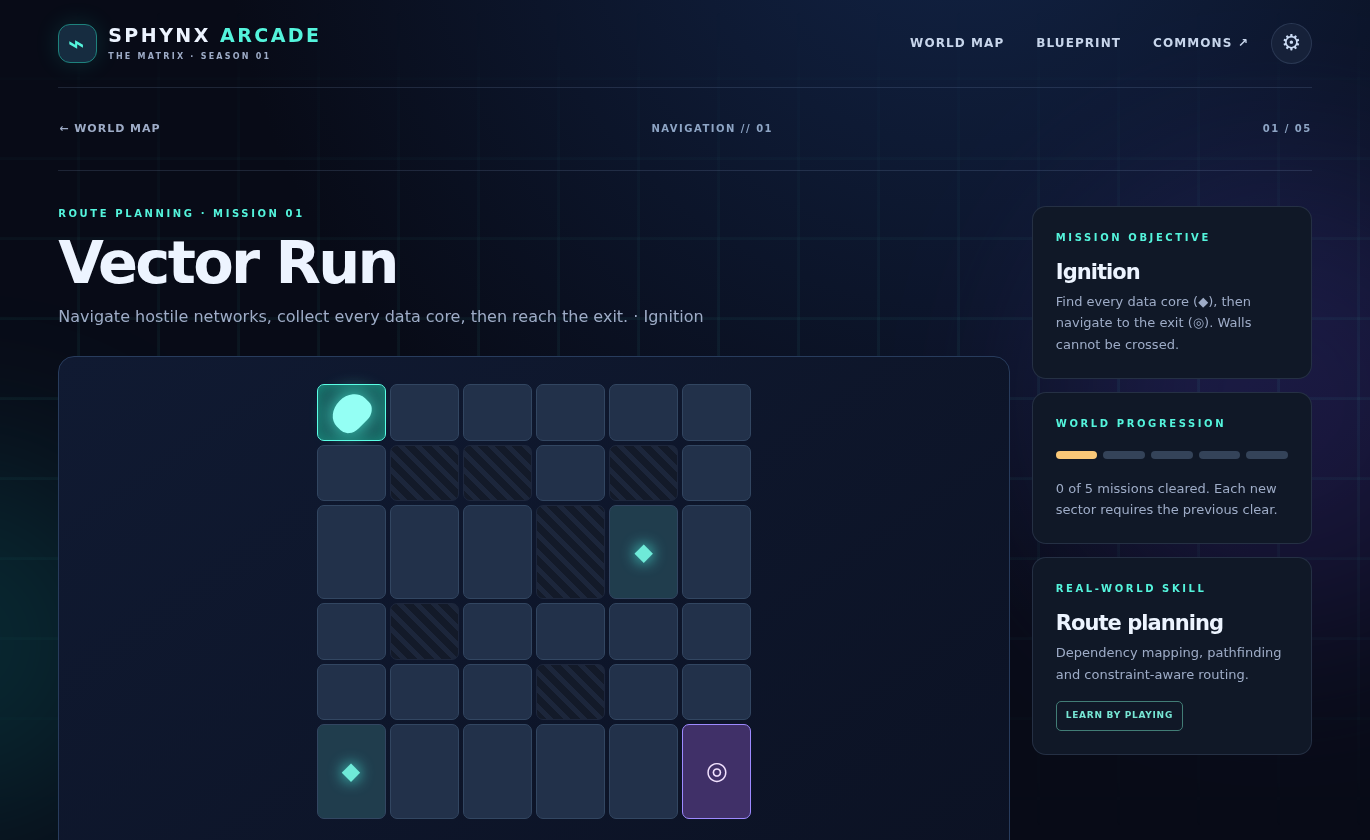Screen dimensions: 1370x840
Task: Open the settings gear icon
Action: pos(1291,43)
